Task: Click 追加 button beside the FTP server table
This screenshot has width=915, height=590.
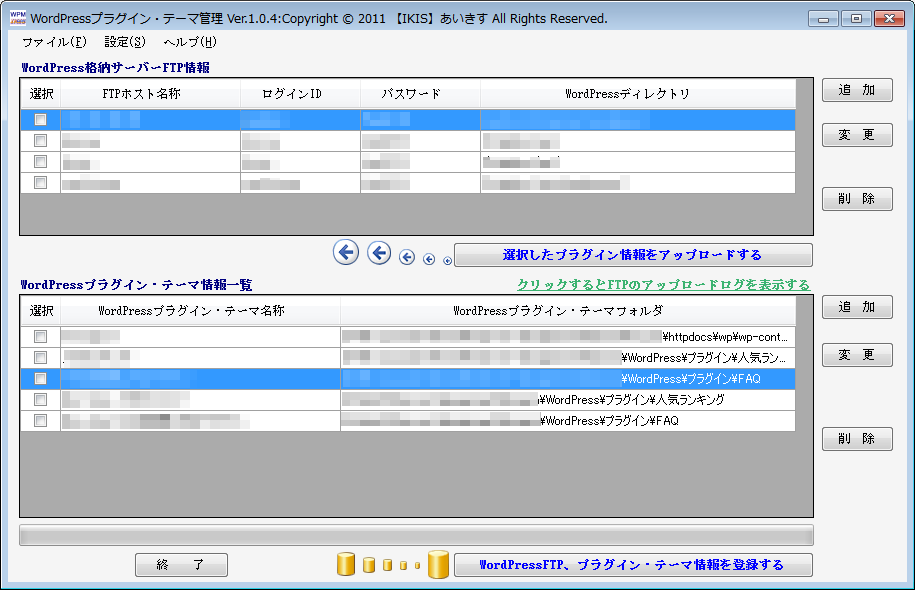Action: pyautogui.click(x=857, y=90)
